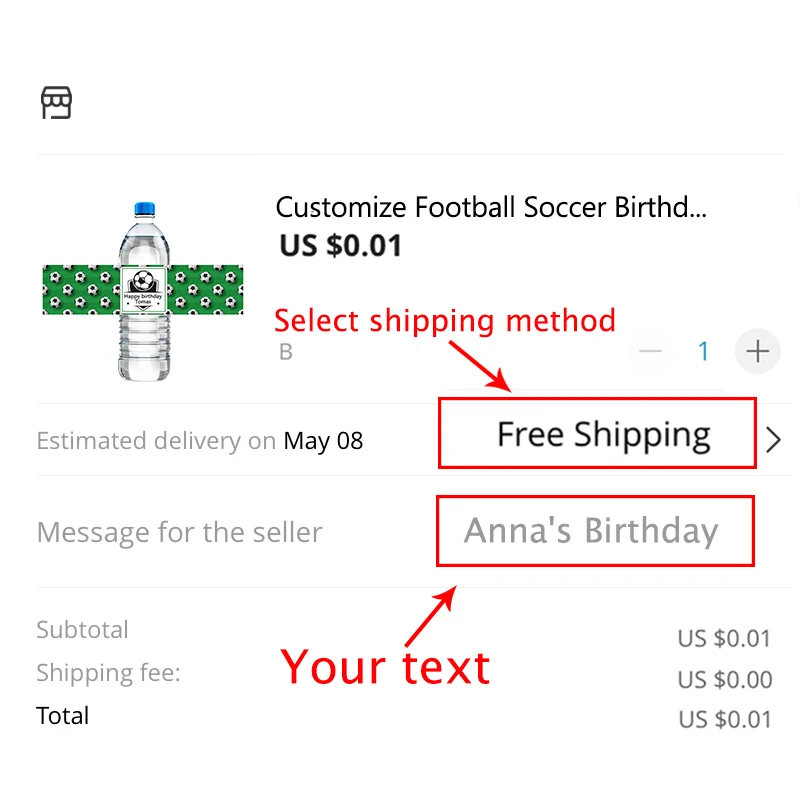The height and width of the screenshot is (800, 800).
Task: Click the Shipping fee label
Action: coord(108,673)
